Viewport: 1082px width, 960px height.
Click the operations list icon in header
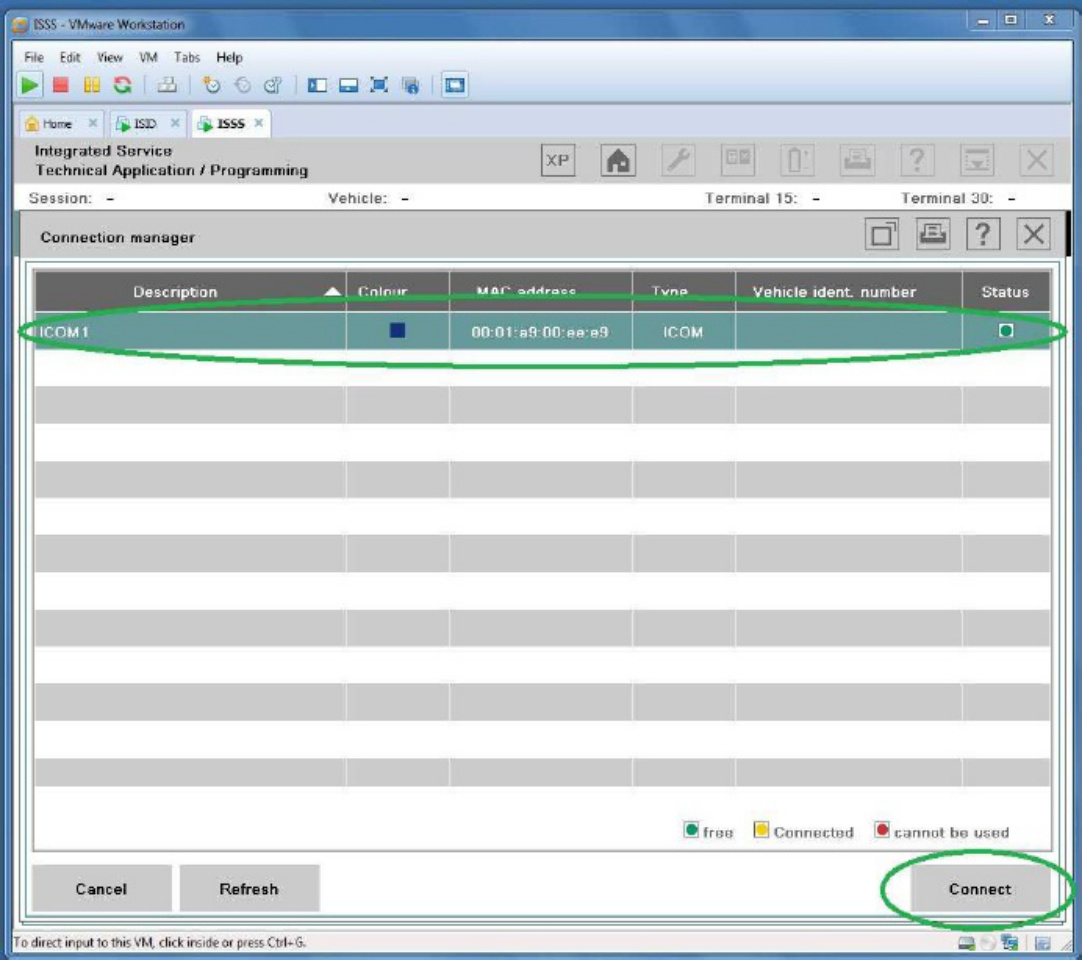pyautogui.click(x=738, y=160)
